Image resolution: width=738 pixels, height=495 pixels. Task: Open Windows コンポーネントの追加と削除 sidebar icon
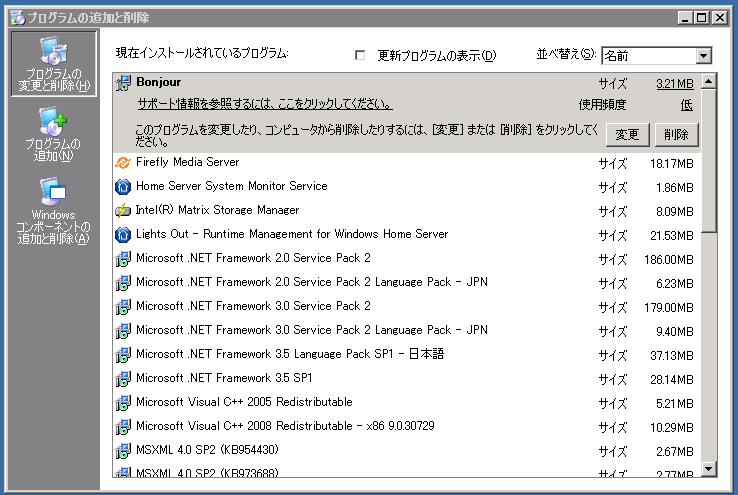click(53, 211)
